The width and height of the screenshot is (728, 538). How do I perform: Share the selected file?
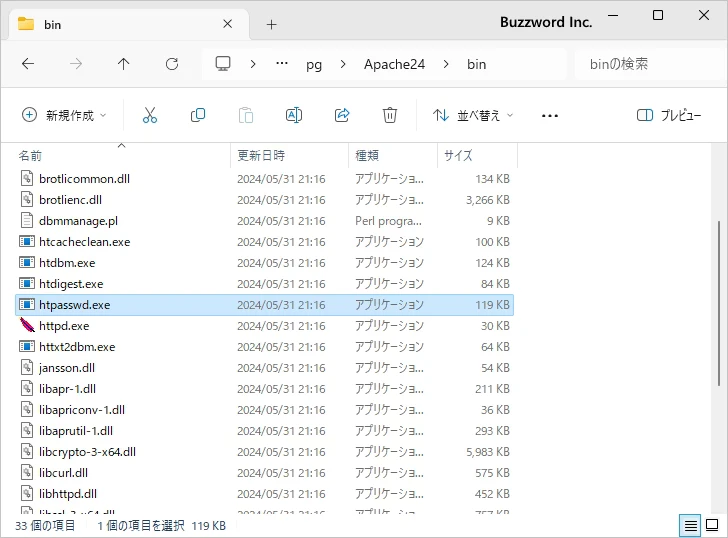(342, 115)
